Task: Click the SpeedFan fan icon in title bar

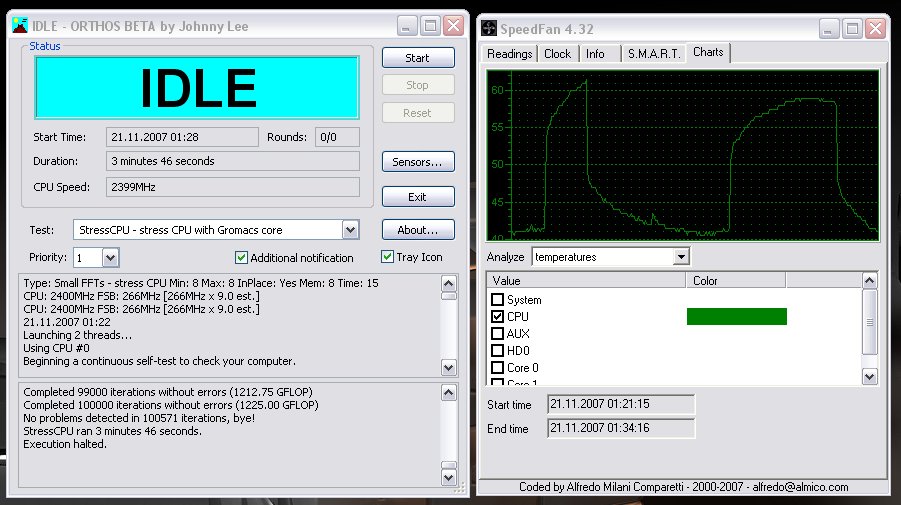Action: 489,28
